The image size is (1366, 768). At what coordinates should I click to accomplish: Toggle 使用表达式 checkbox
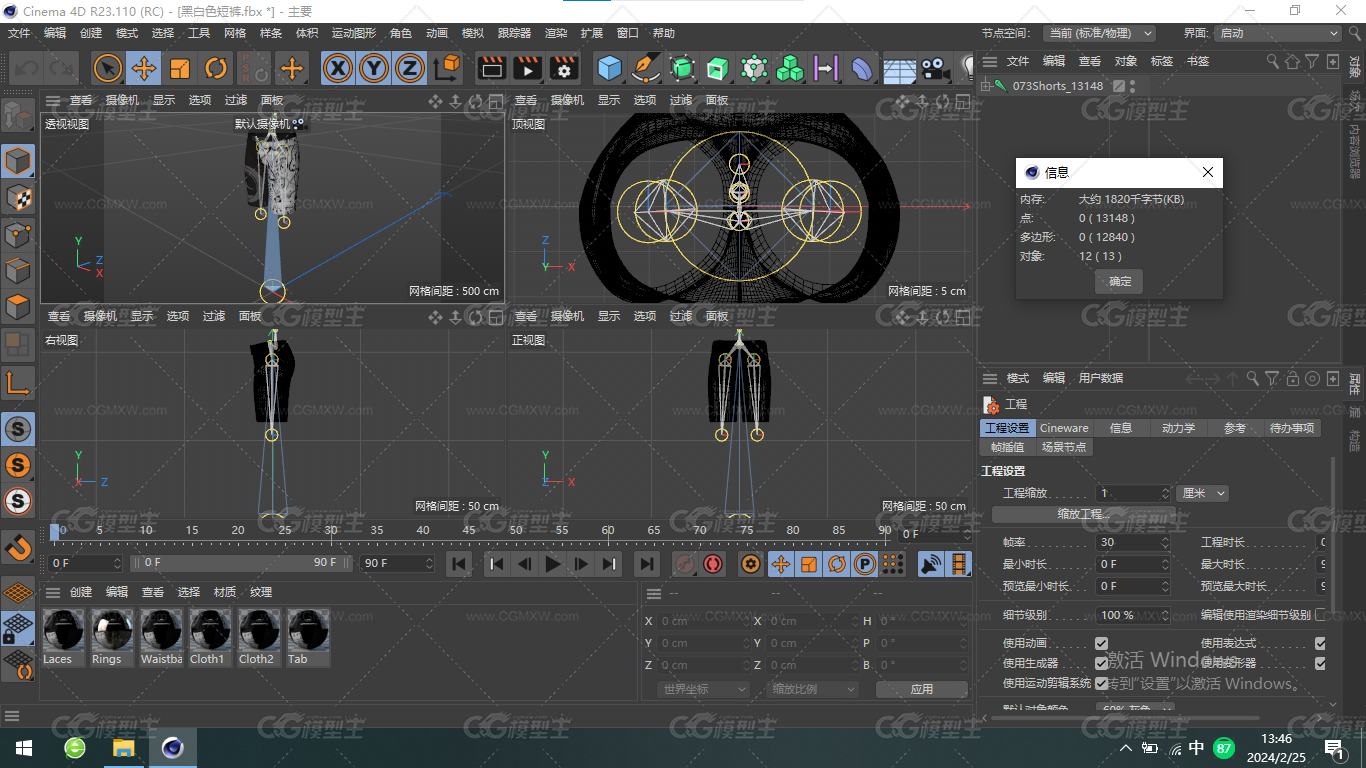click(x=1320, y=643)
